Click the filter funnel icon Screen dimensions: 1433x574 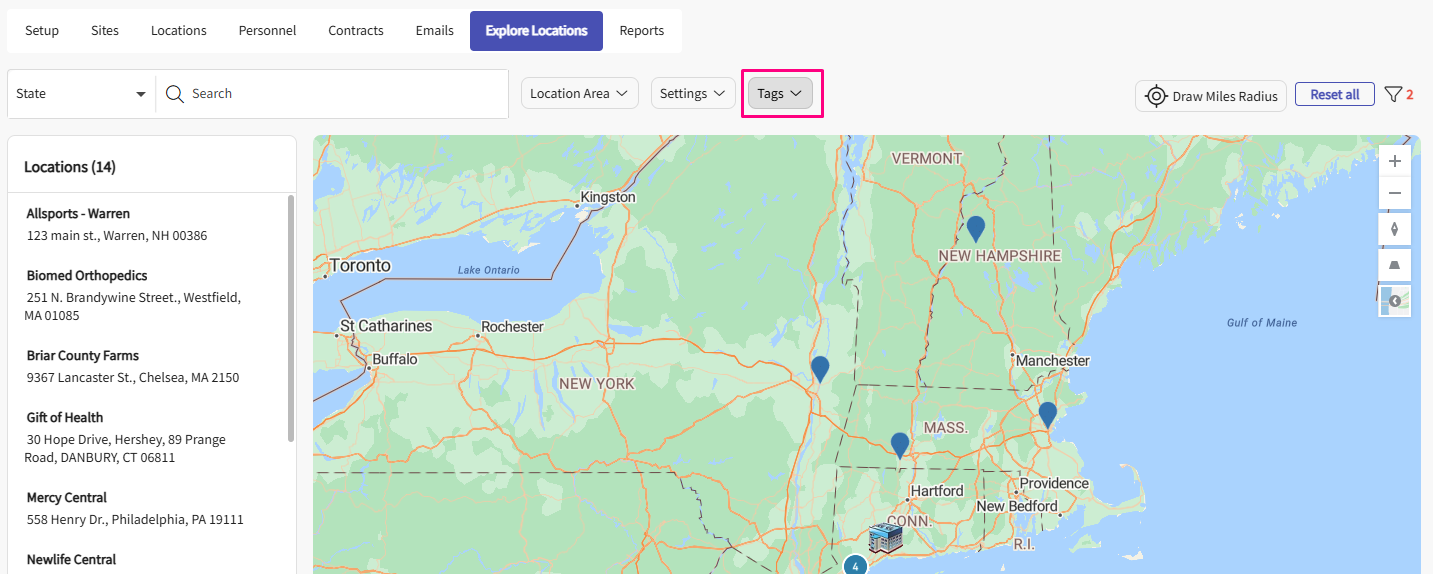[x=1393, y=95]
